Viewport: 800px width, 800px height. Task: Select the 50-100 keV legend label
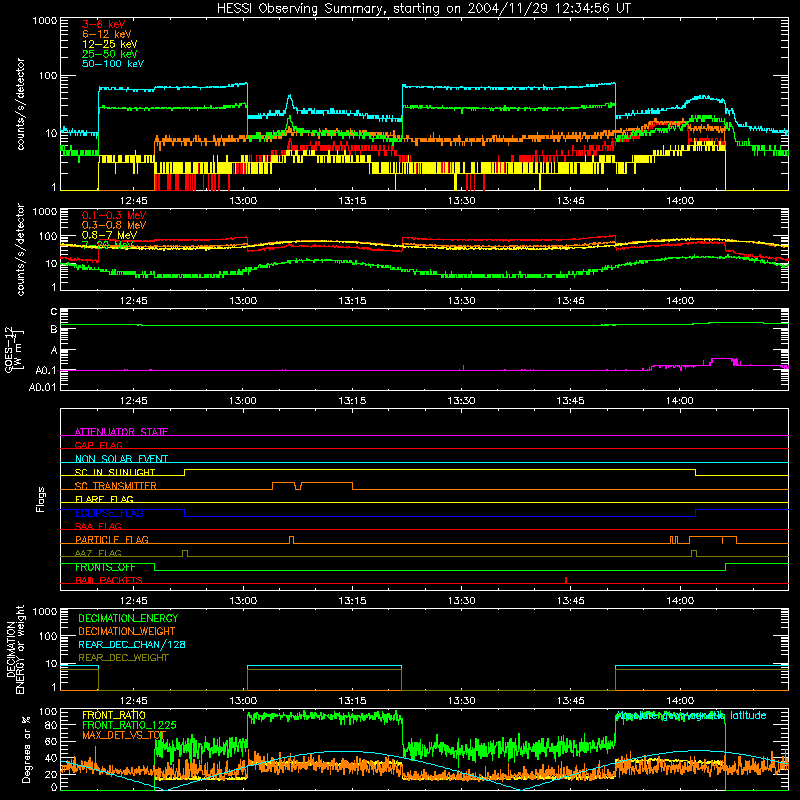coord(113,64)
